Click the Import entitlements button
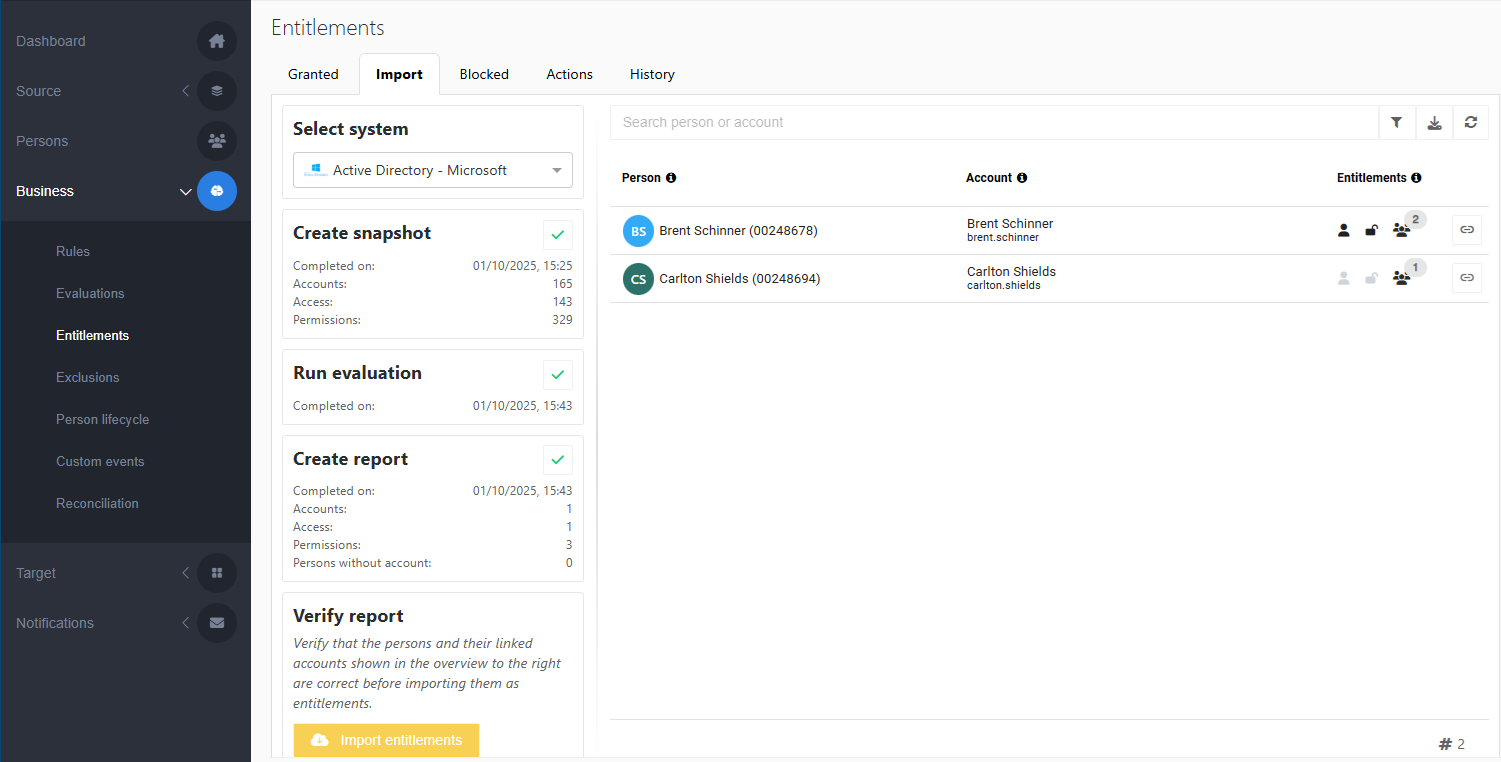 click(x=386, y=740)
